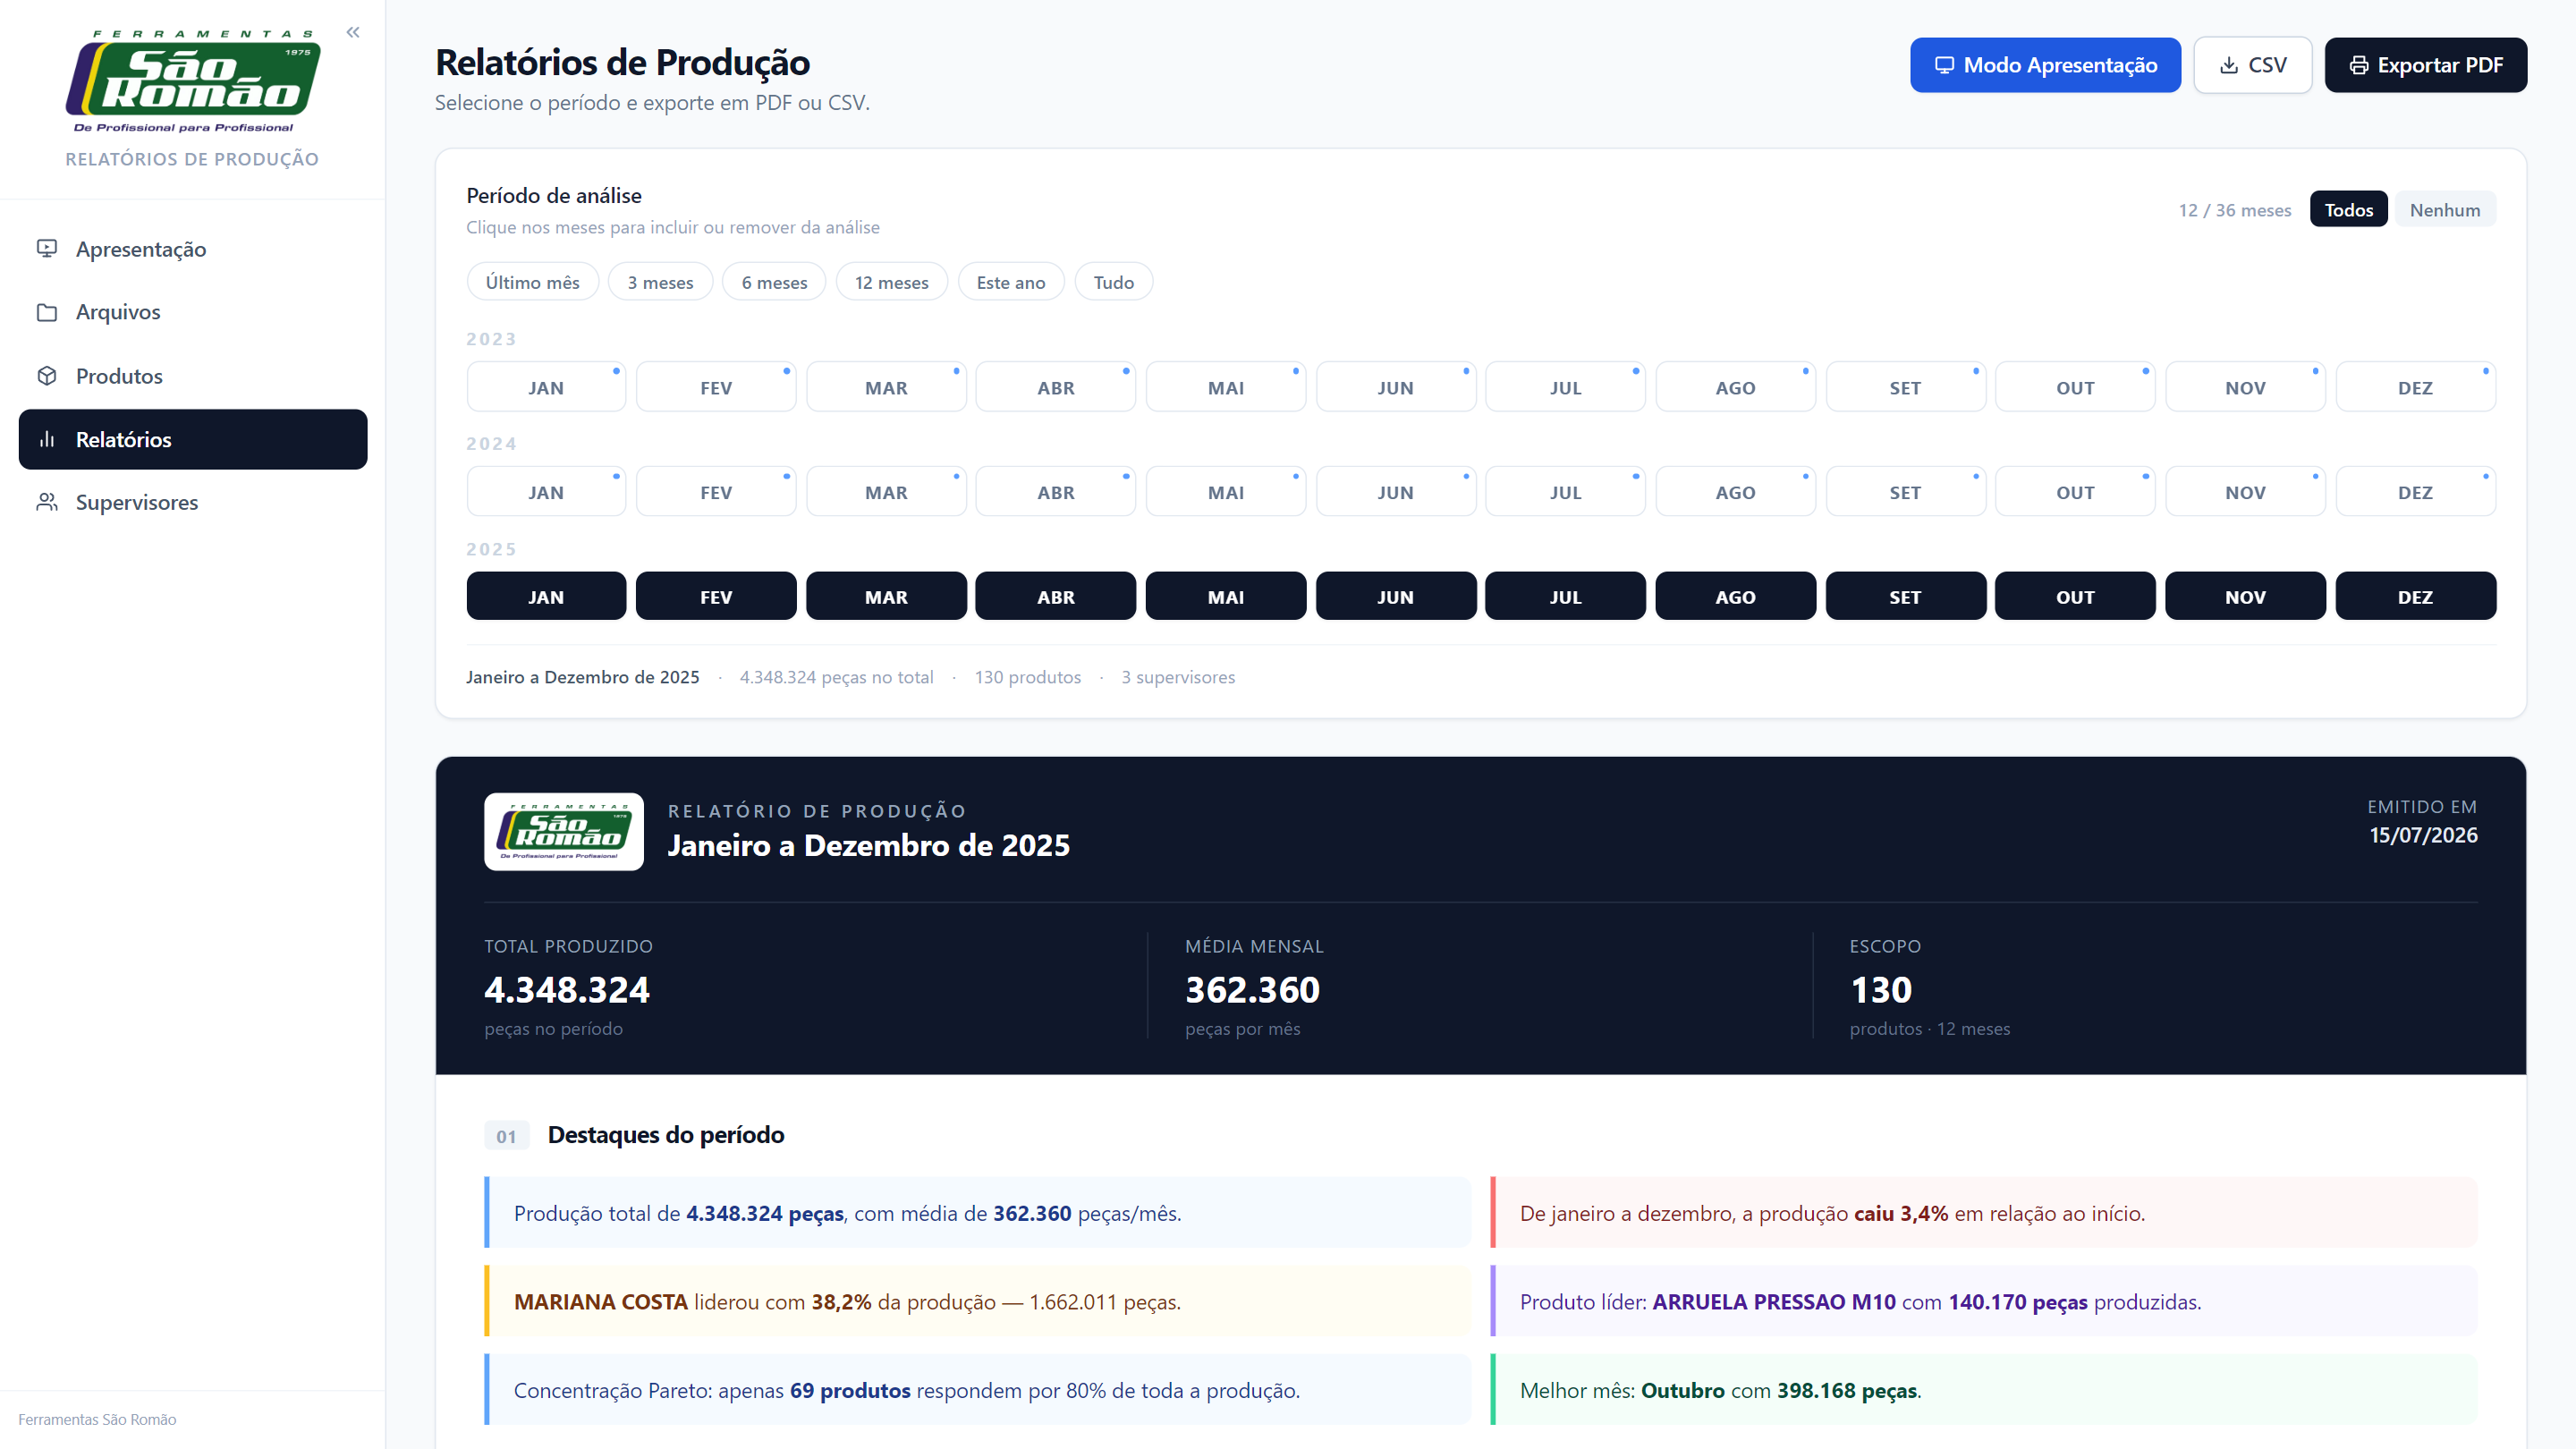Click the '01' section number badge

(507, 1136)
